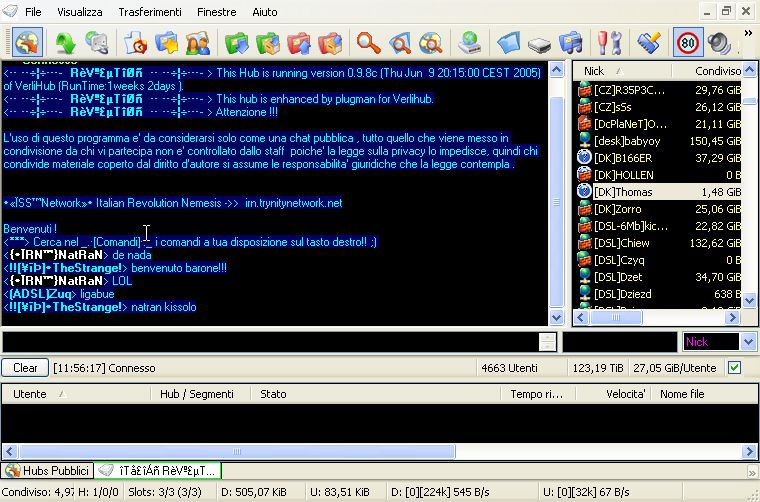Click the first green folder toolbar icon
Viewport: 760px width, 502px height.
click(237, 43)
